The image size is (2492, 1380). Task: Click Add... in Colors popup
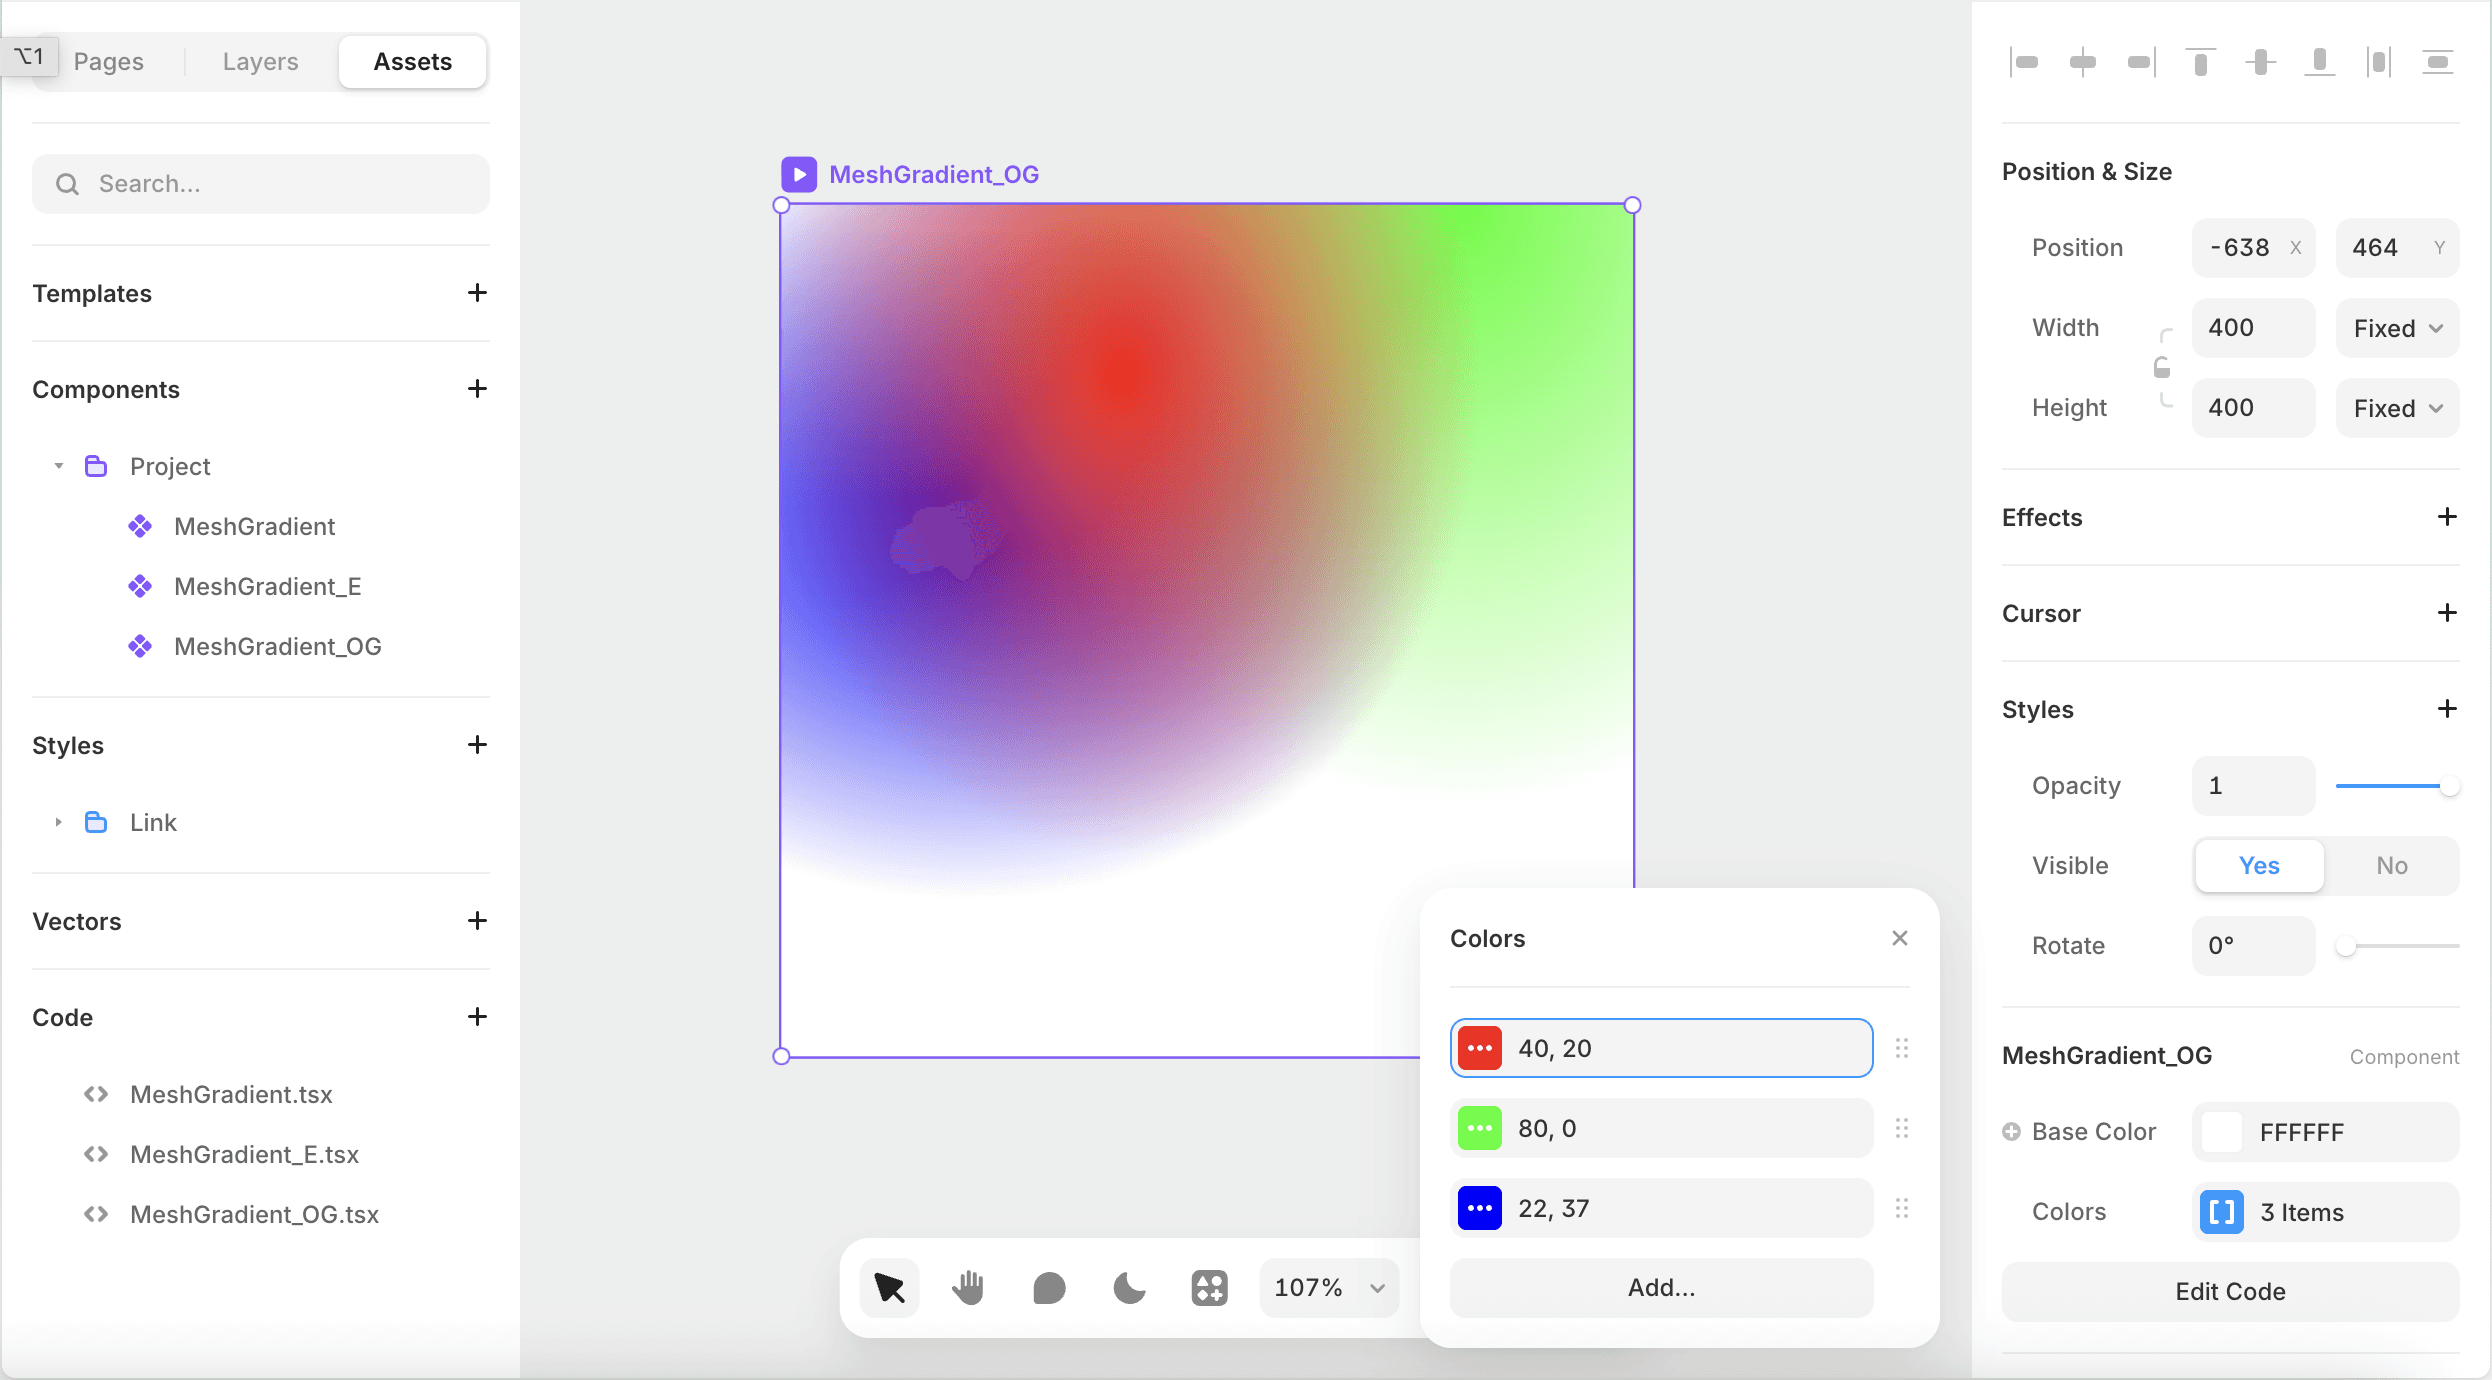pyautogui.click(x=1661, y=1287)
